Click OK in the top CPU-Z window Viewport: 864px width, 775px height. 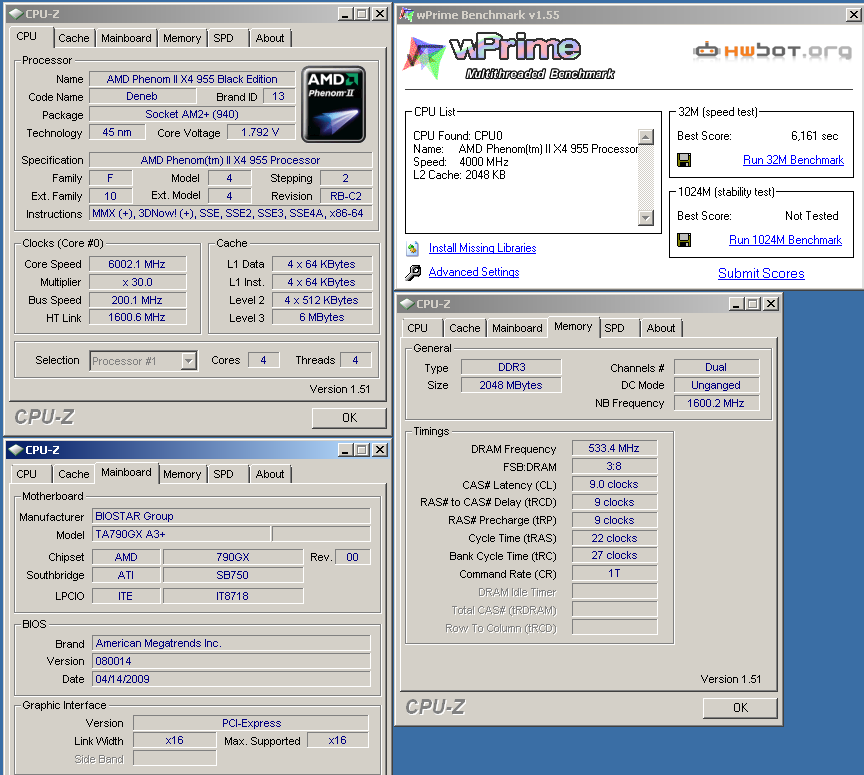pos(349,418)
